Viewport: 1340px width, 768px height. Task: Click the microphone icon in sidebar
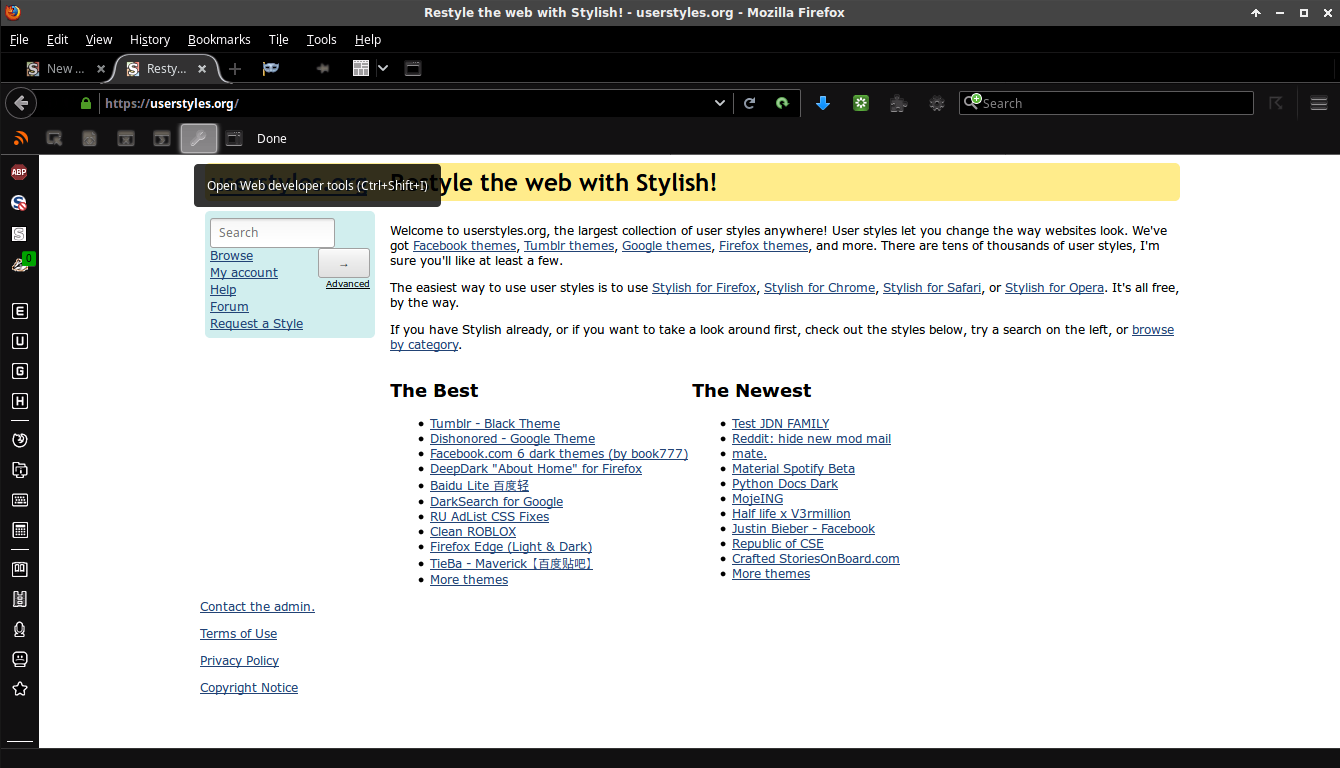tap(19, 629)
